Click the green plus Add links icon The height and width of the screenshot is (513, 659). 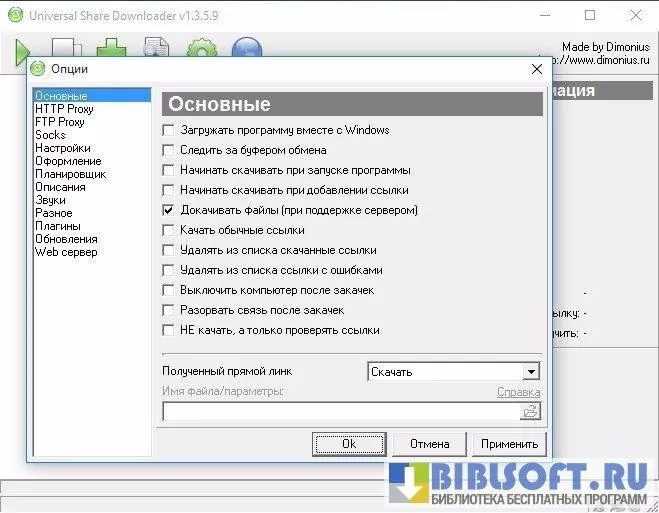[x=111, y=48]
